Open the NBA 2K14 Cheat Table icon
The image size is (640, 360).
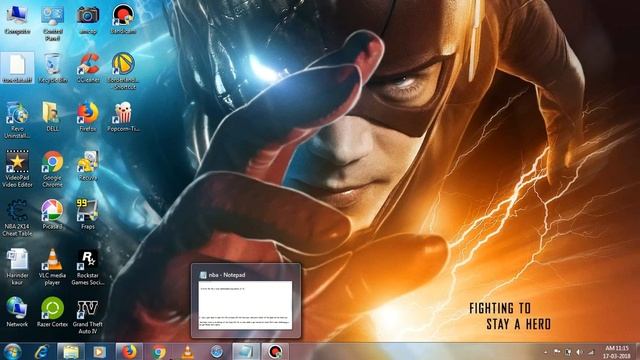[x=17, y=218]
